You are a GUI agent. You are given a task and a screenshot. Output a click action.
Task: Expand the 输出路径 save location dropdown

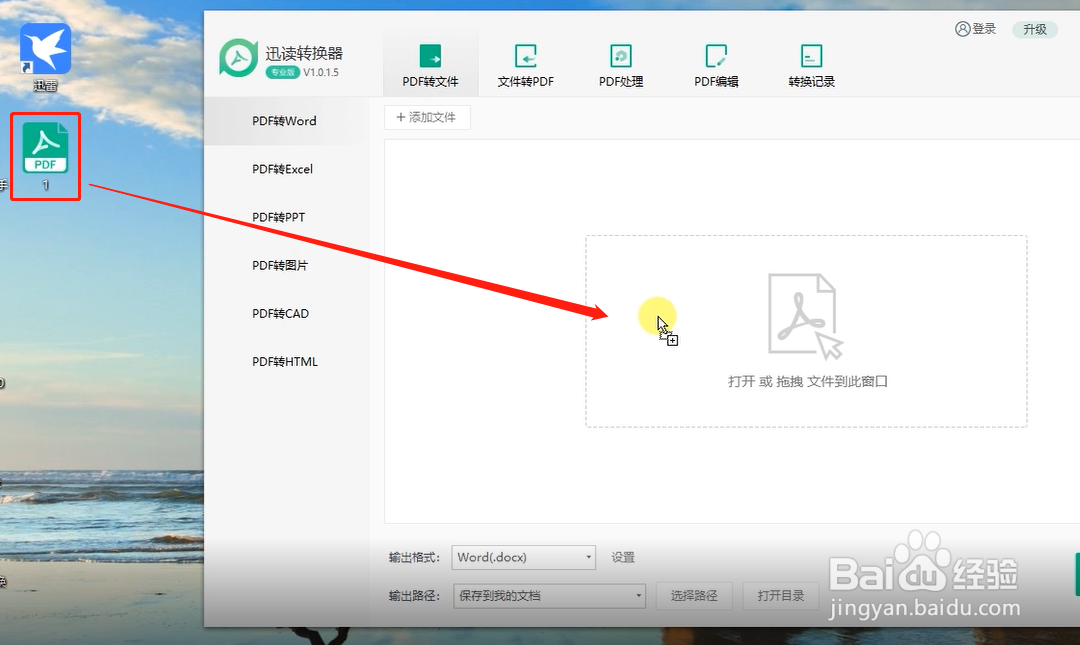[x=548, y=595]
